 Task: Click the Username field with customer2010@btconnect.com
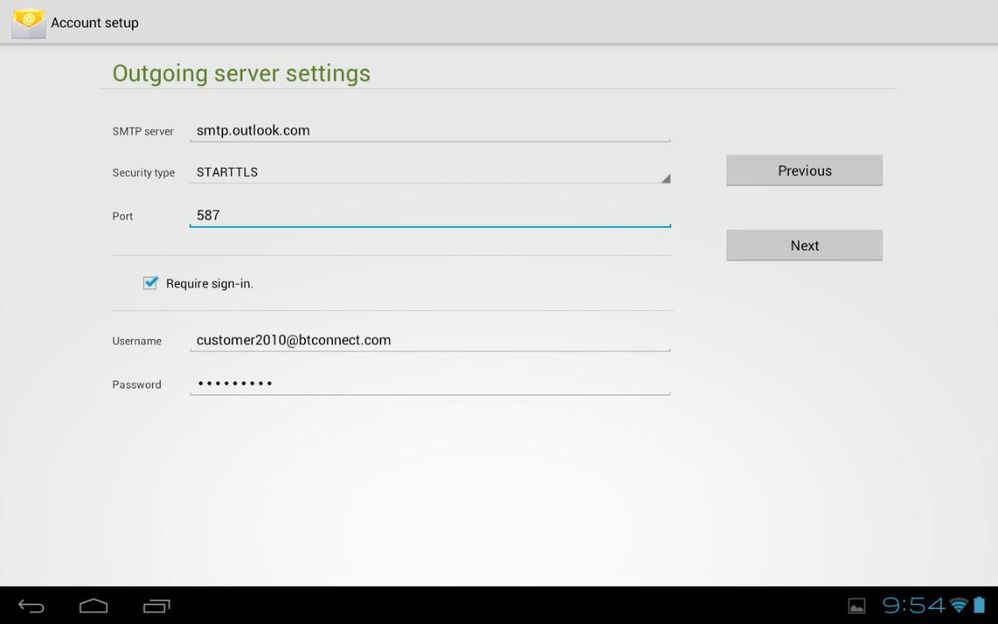click(429, 340)
